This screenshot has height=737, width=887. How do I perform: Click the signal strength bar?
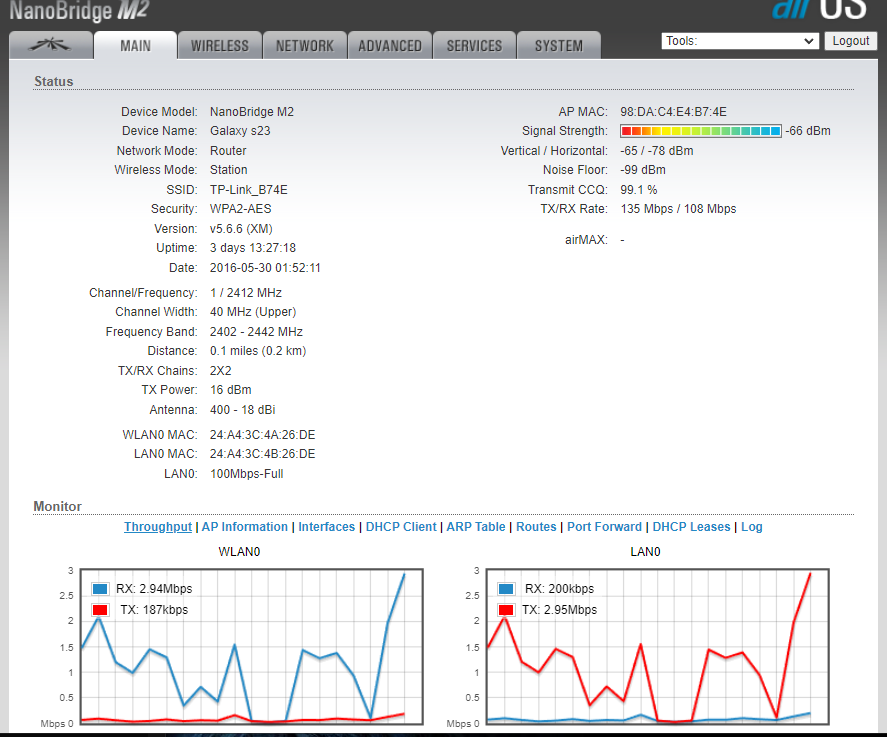(x=701, y=131)
